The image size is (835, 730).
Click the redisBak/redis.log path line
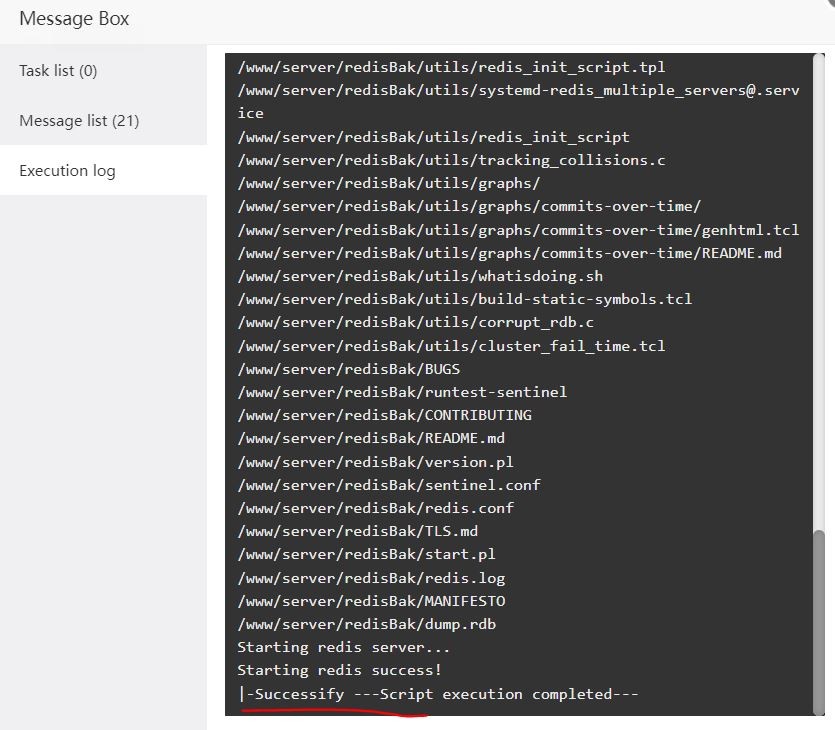pyautogui.click(x=371, y=578)
